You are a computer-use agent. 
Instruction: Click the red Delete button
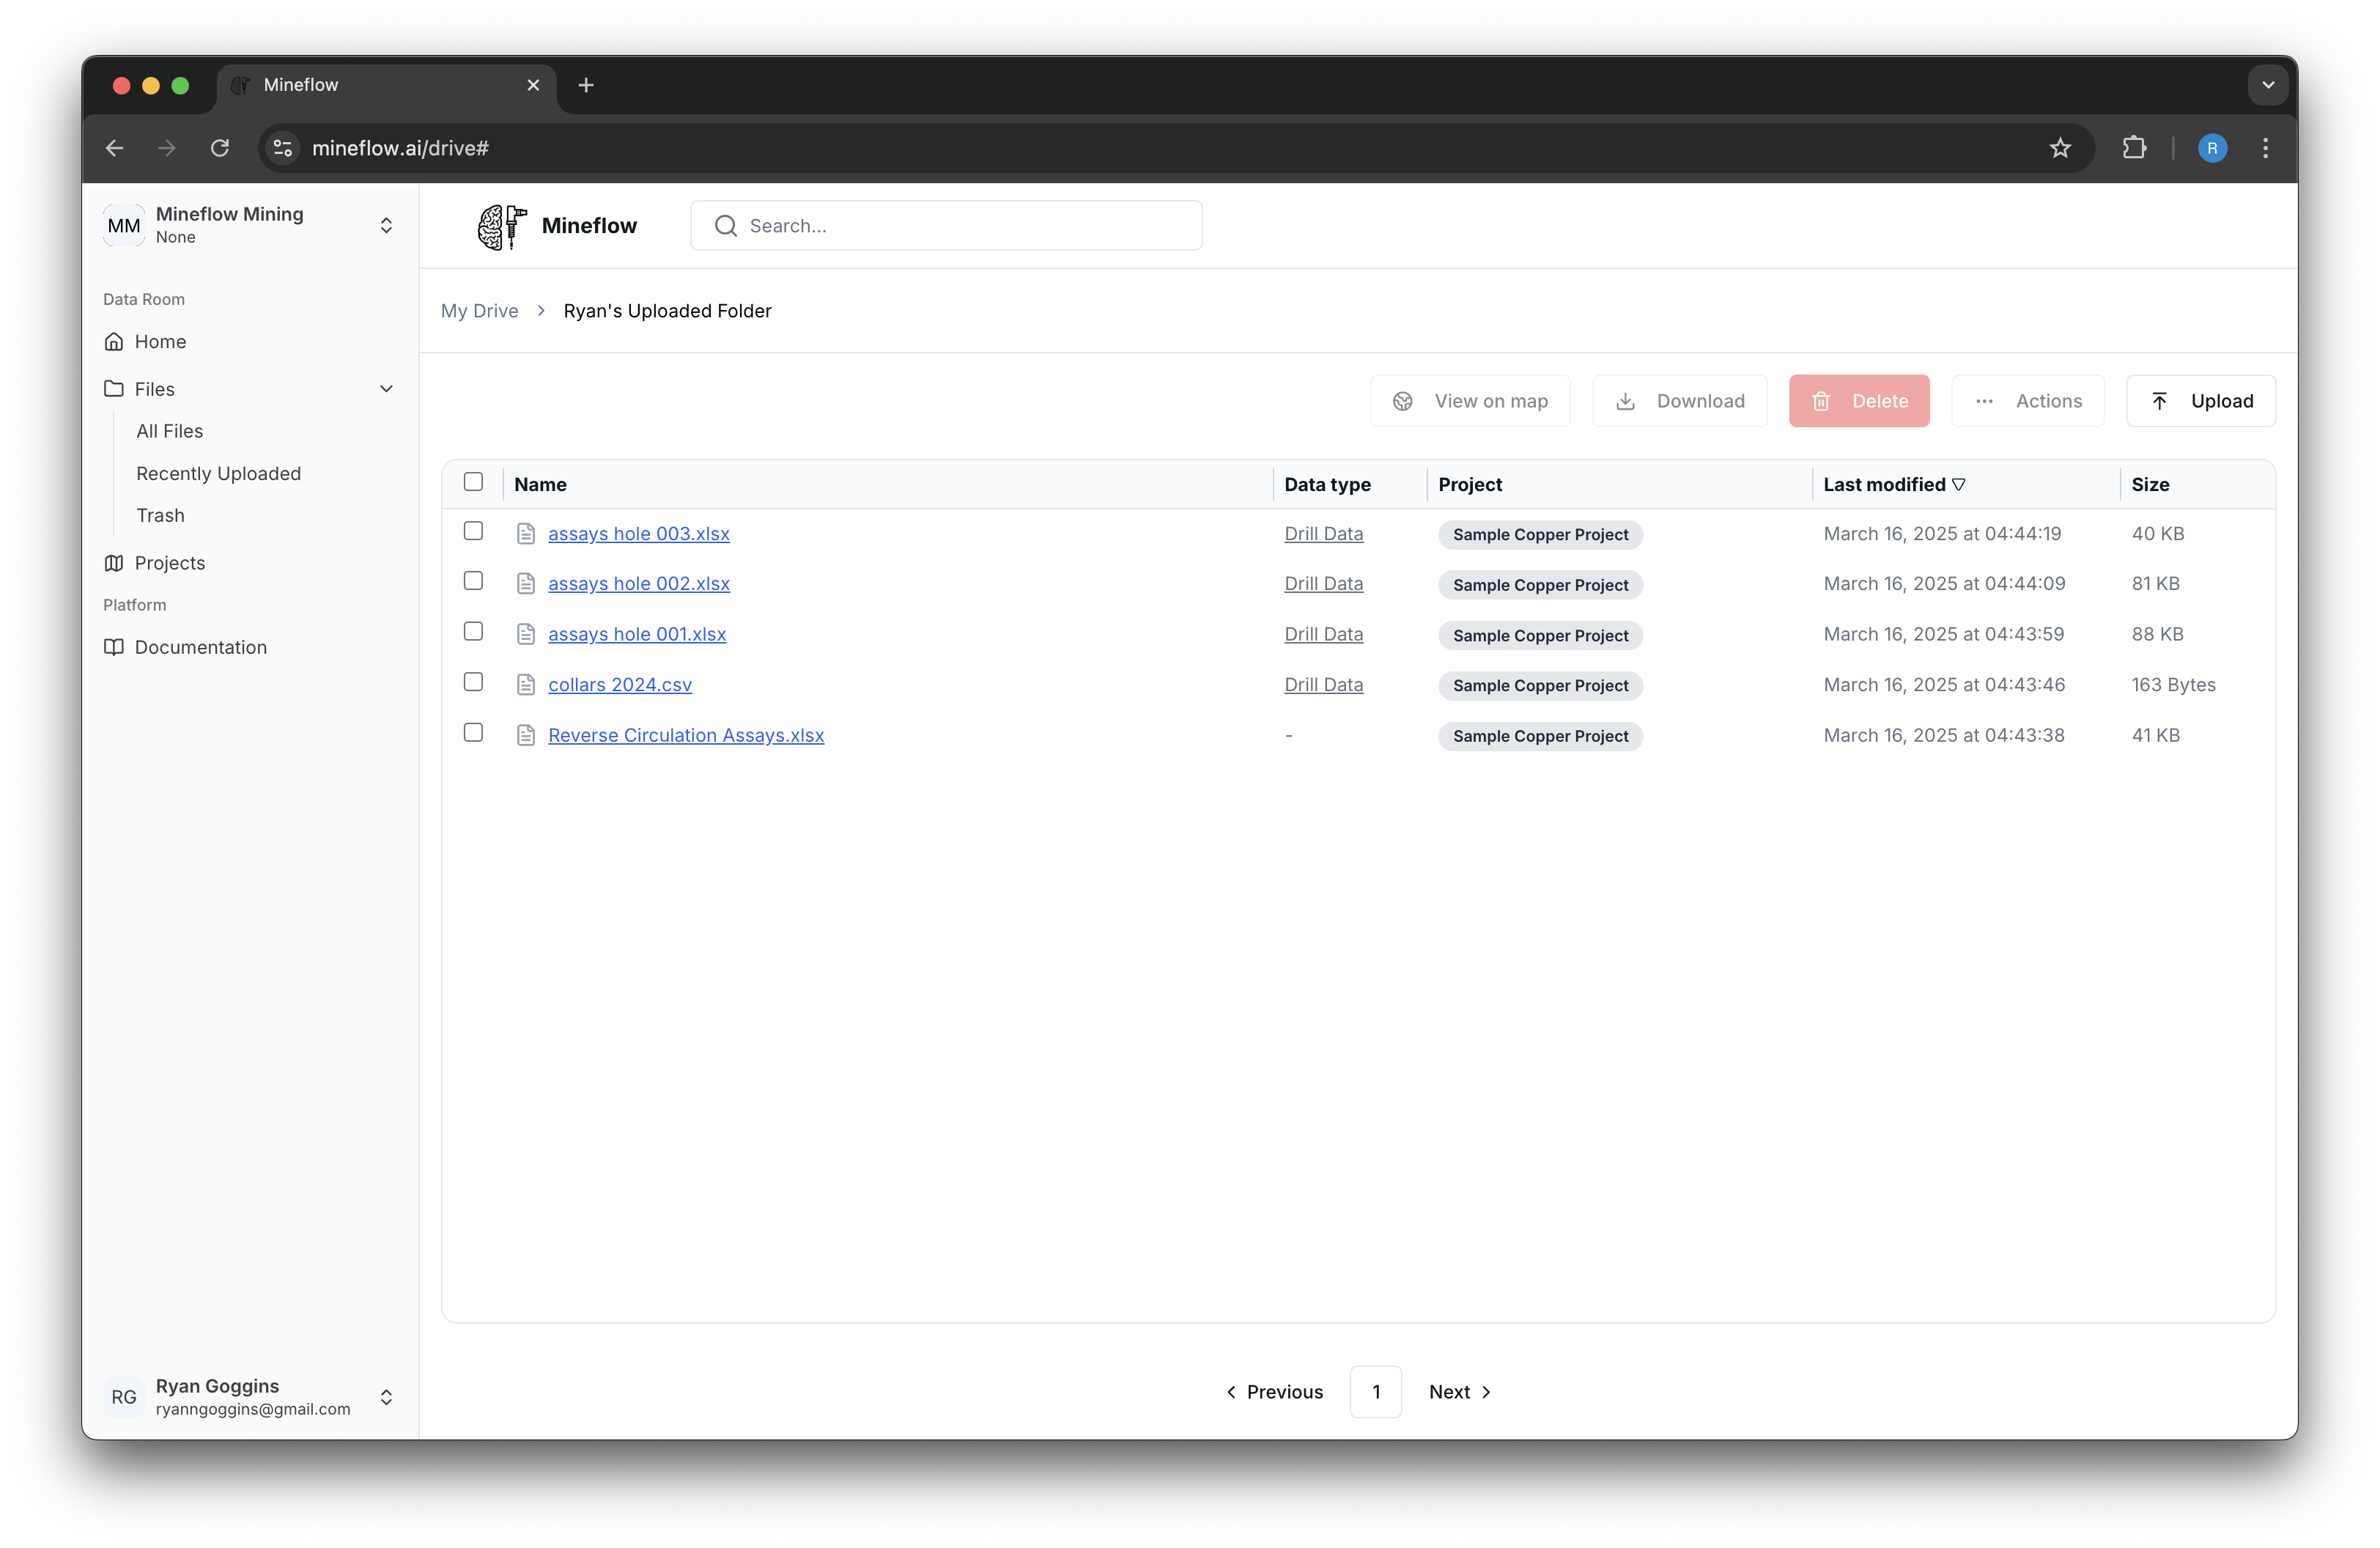coord(1859,401)
